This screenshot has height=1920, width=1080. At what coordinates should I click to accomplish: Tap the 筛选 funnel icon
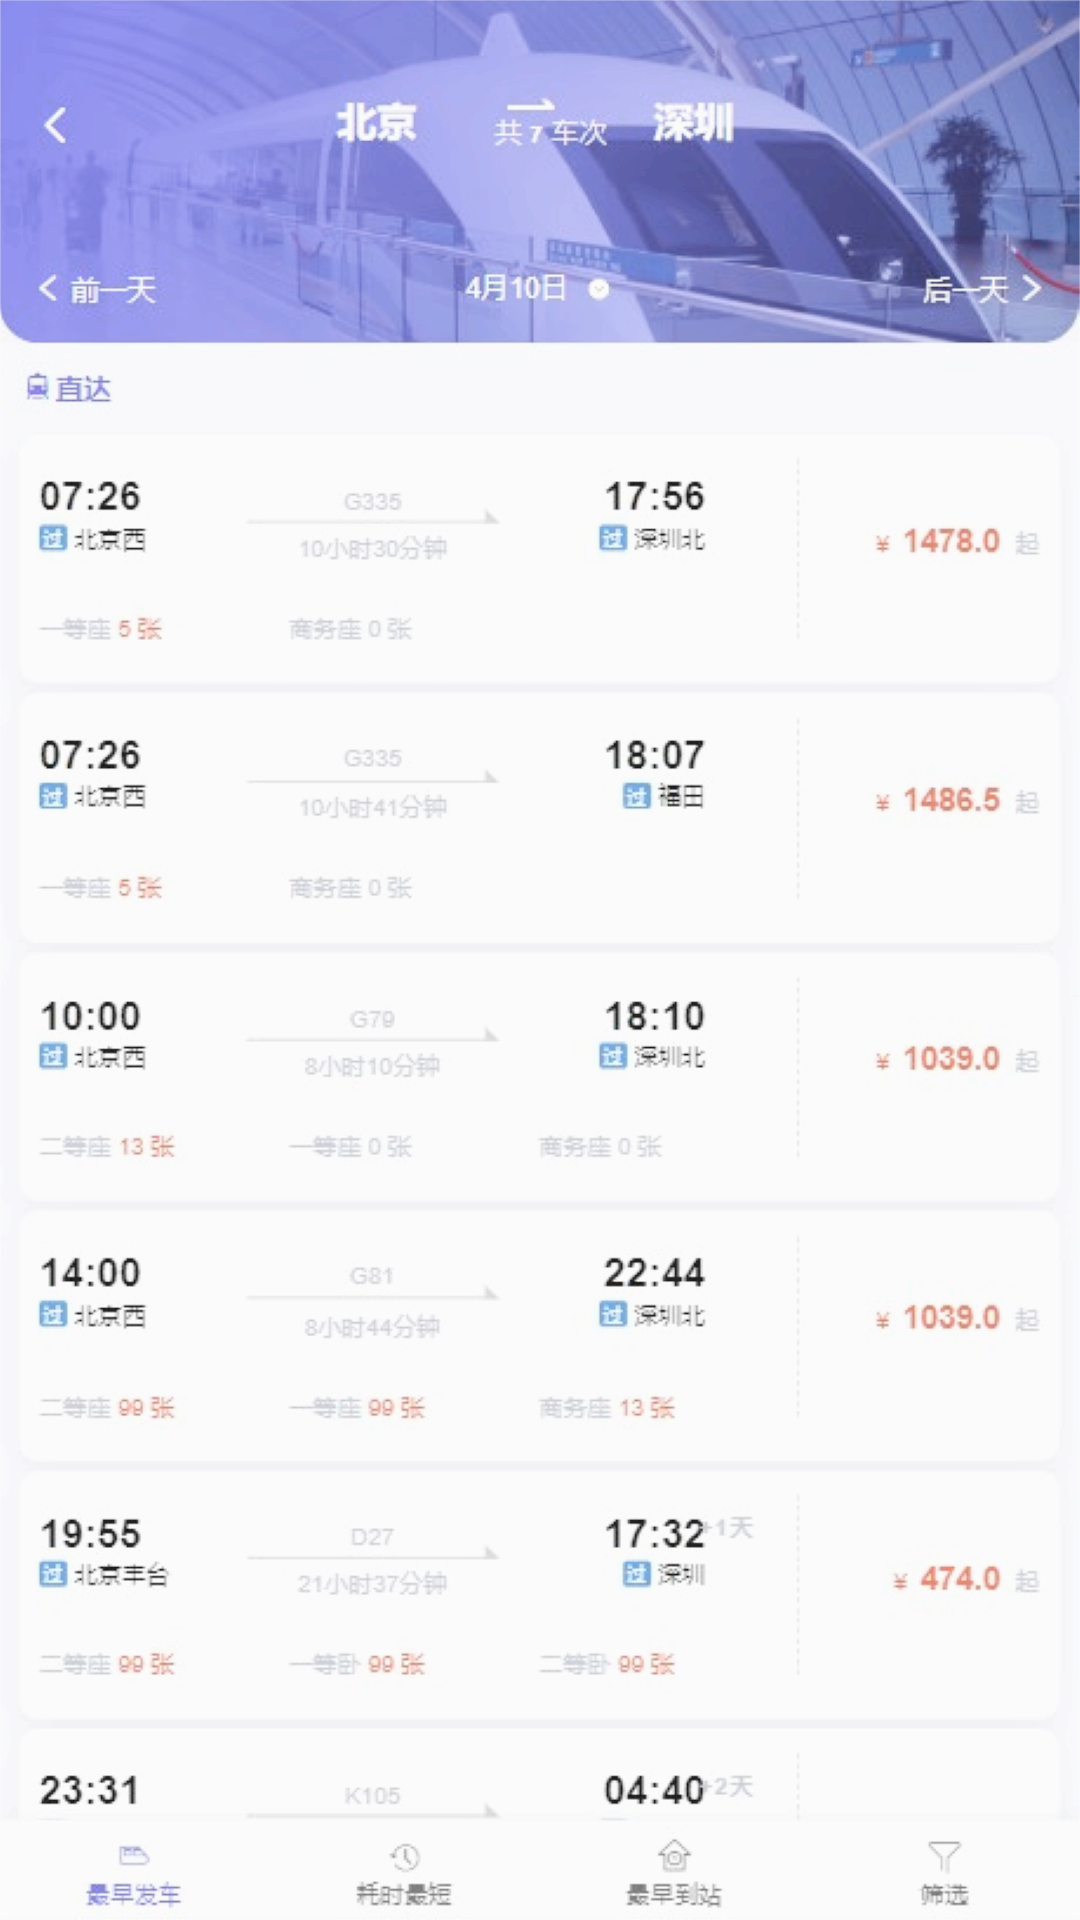[944, 1857]
